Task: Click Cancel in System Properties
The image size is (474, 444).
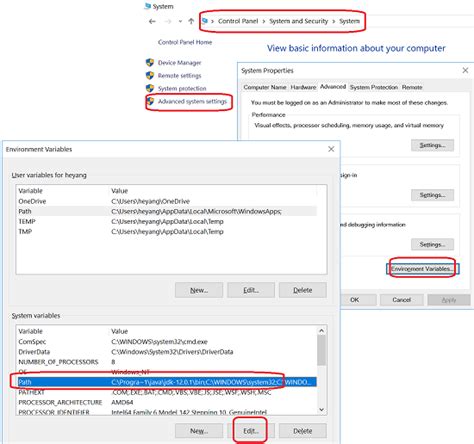Action: pyautogui.click(x=402, y=300)
